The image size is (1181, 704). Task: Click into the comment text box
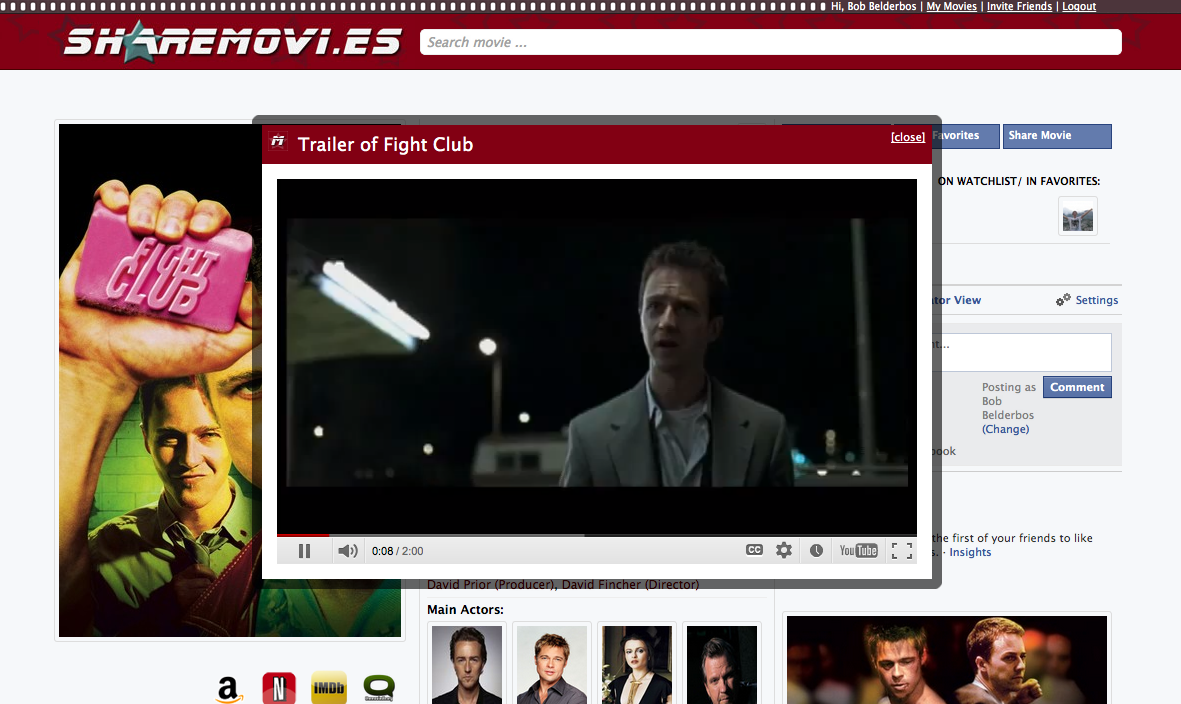(x=1021, y=352)
